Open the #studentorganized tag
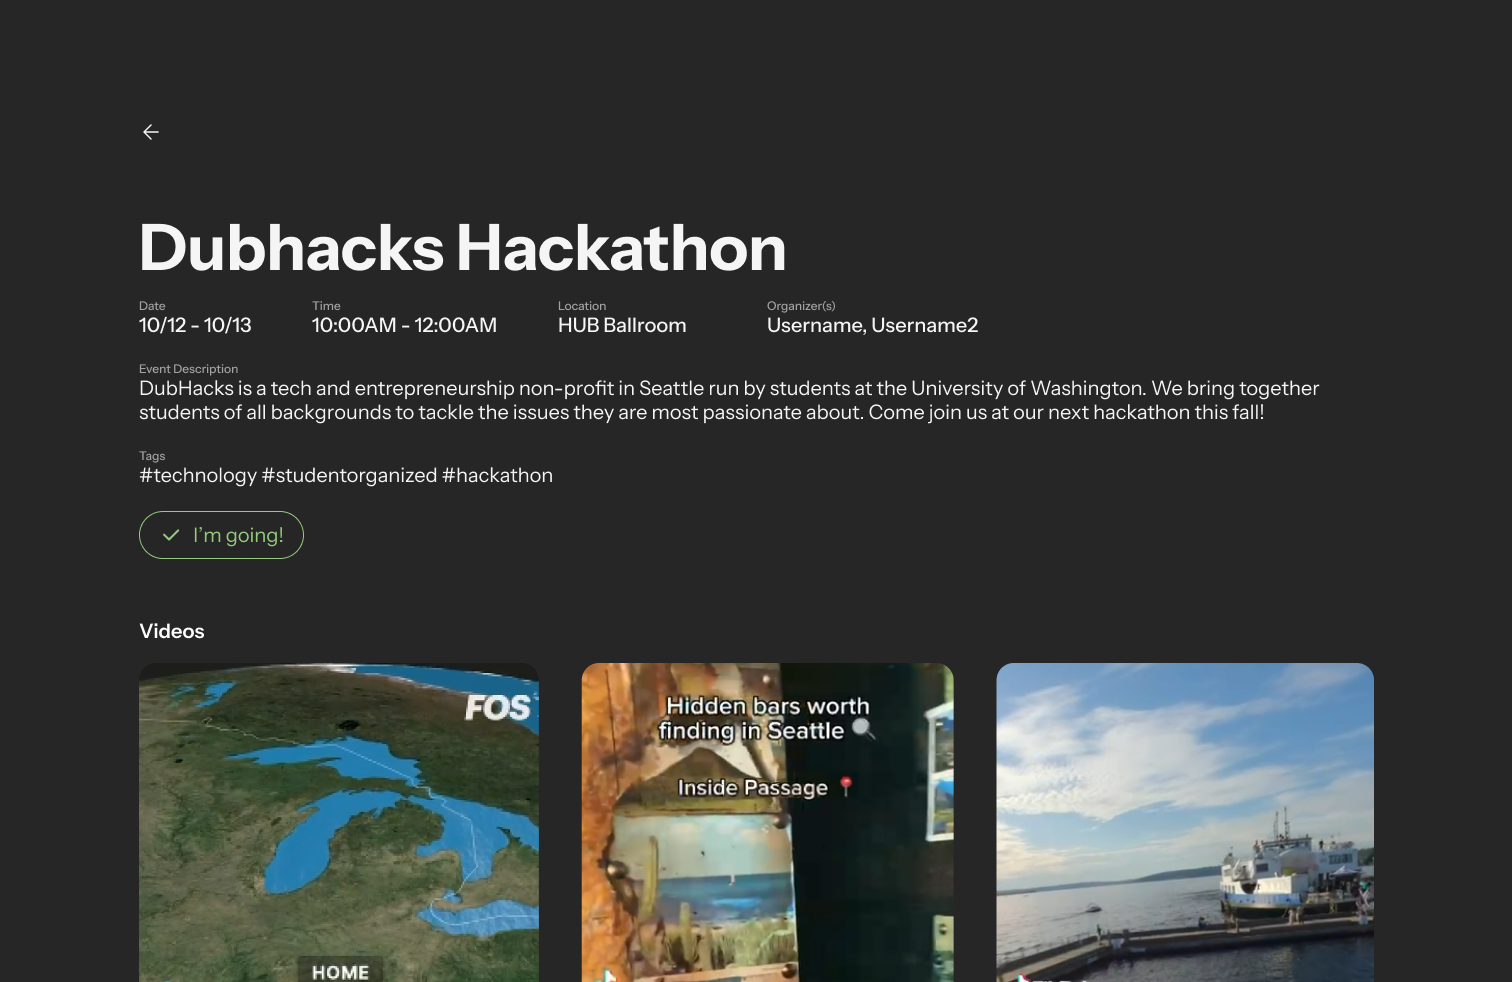The width and height of the screenshot is (1512, 982). [x=349, y=475]
